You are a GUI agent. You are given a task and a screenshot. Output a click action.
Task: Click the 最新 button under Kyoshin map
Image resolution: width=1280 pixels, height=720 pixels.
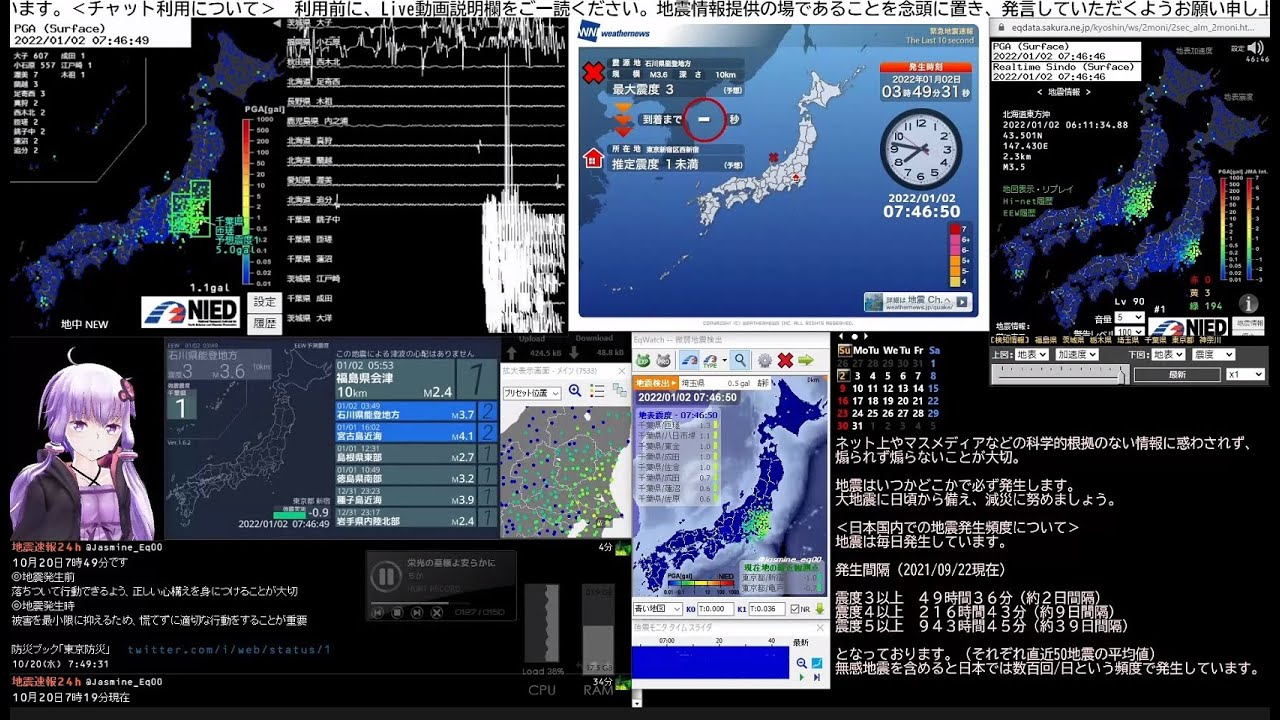click(x=1177, y=374)
